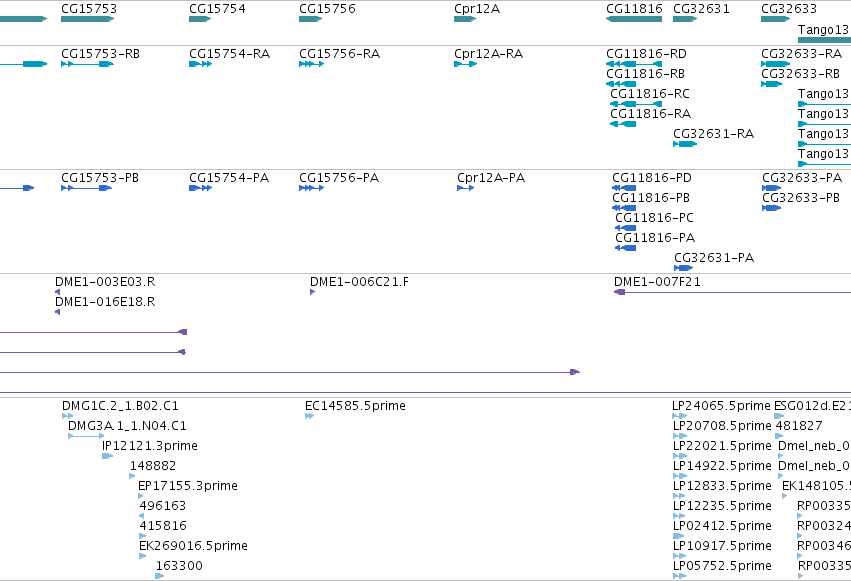The height and width of the screenshot is (581, 851).
Task: Select the DME1-006C21.F marker triangle
Action: [313, 292]
